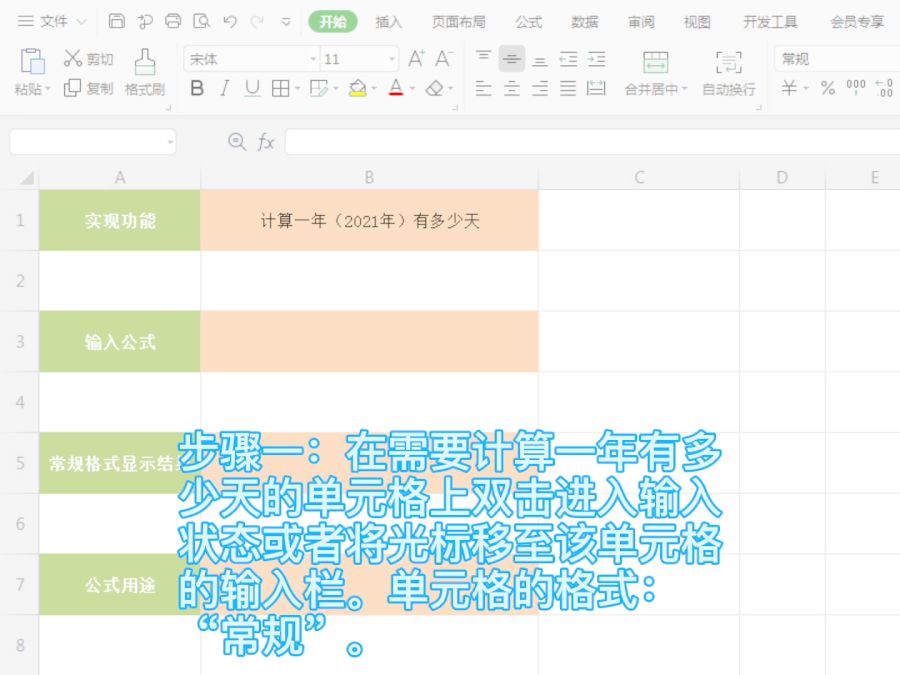Click the Print icon
The width and height of the screenshot is (900, 675).
point(173,21)
